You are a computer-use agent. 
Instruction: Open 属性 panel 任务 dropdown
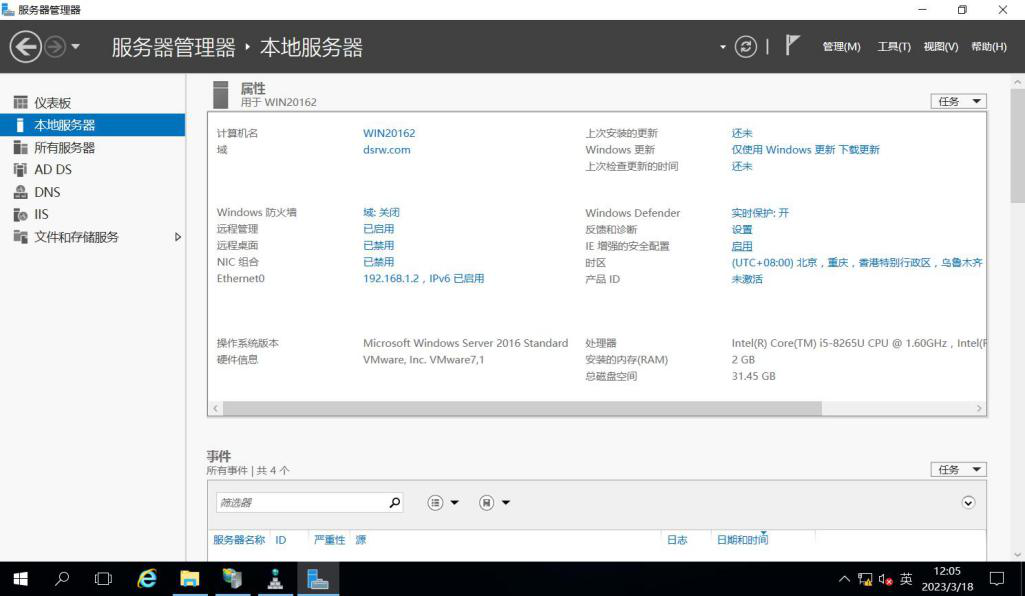(958, 101)
